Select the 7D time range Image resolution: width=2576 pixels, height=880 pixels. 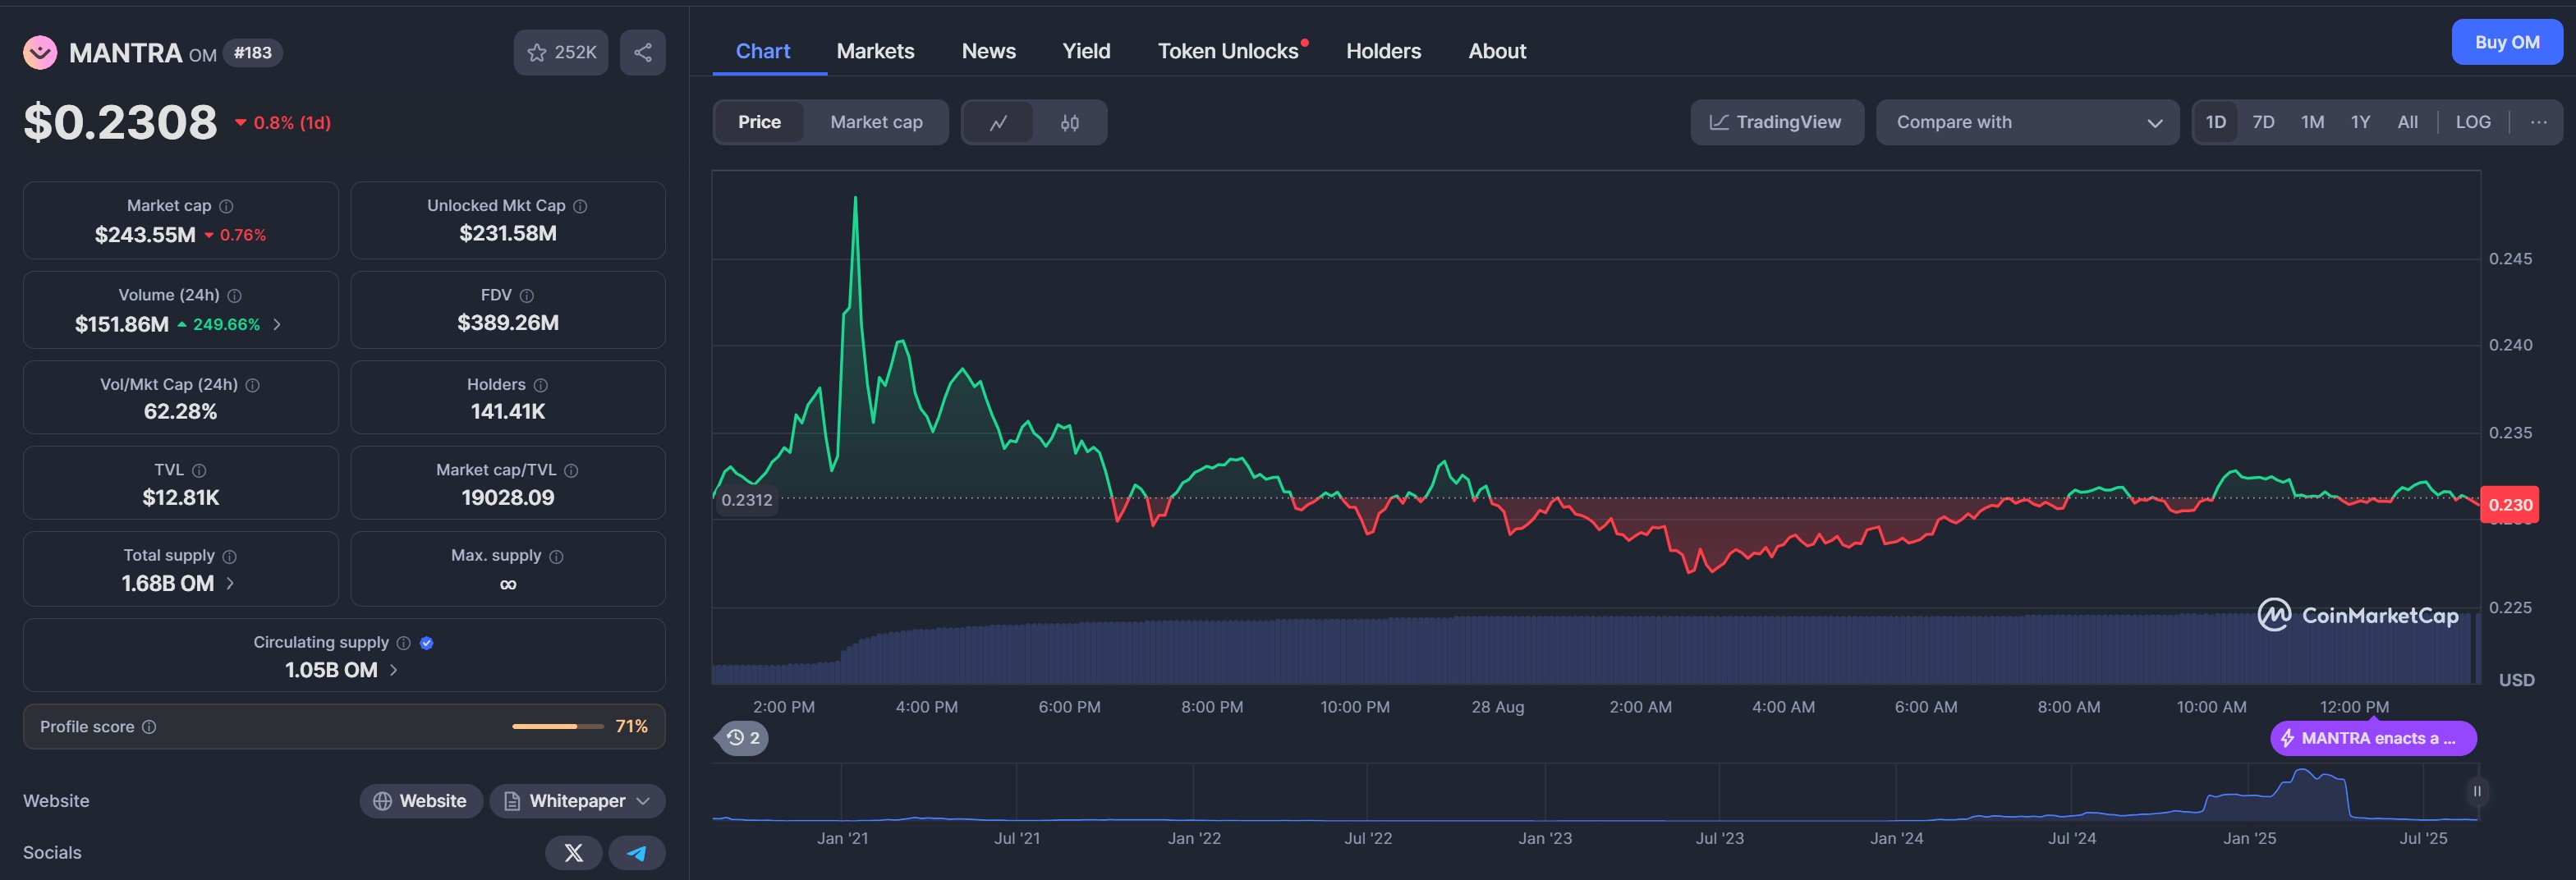pos(2263,122)
